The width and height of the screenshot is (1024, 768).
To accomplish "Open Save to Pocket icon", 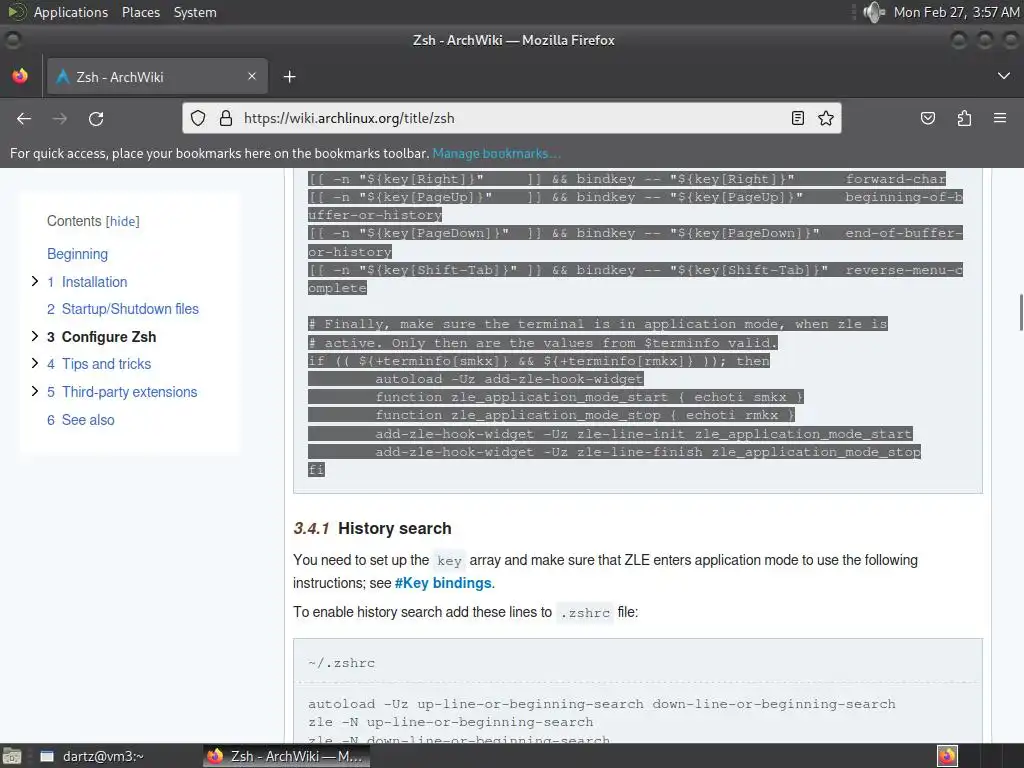I will (927, 118).
